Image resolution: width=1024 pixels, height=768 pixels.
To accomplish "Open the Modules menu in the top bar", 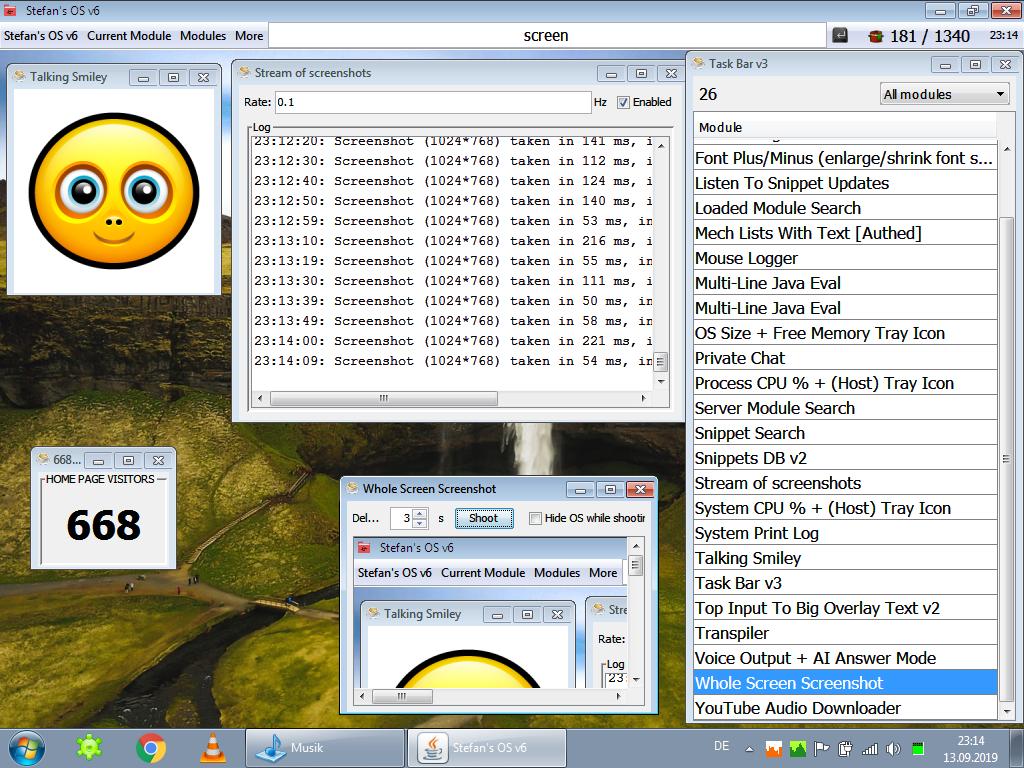I will coord(203,36).
